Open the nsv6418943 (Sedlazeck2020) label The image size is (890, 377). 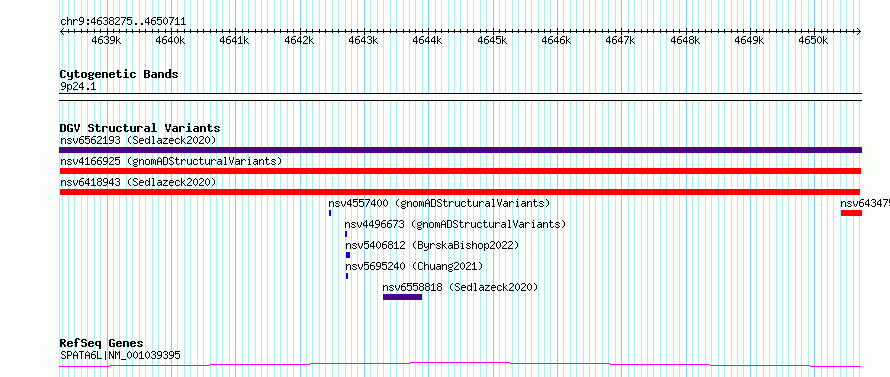tap(138, 182)
